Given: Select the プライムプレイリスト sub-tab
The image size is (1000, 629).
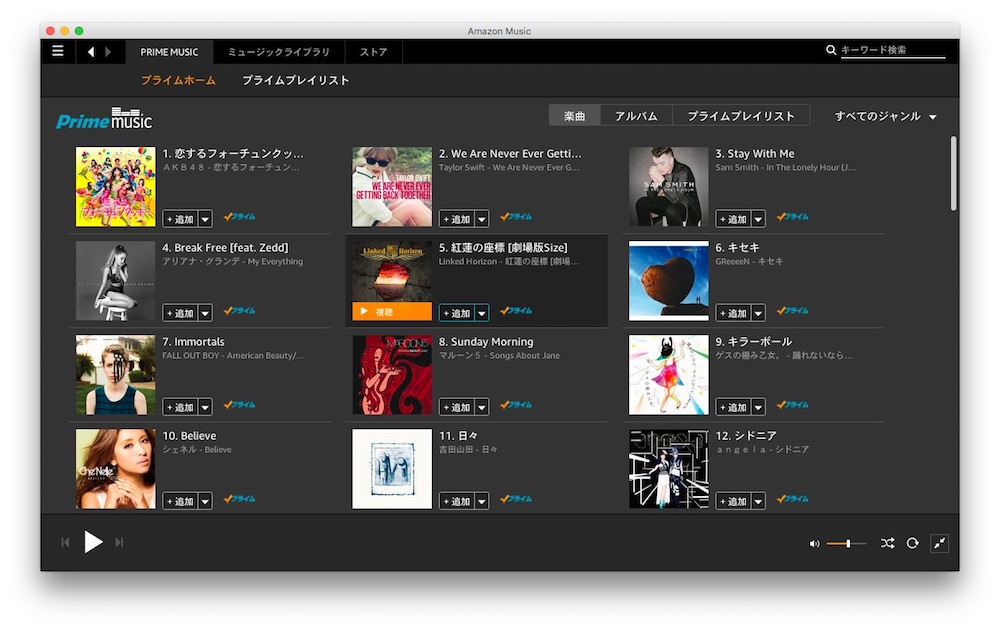Looking at the screenshot, I should (295, 80).
